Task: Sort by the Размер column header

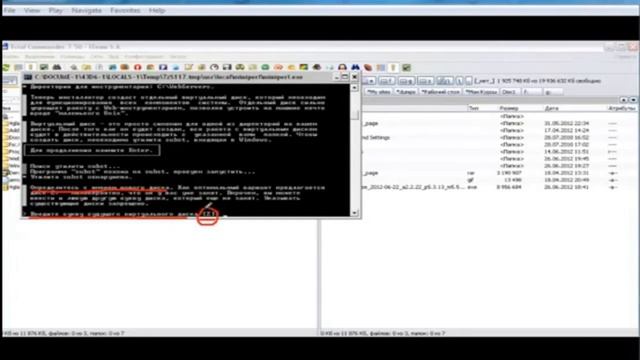Action: [509, 108]
